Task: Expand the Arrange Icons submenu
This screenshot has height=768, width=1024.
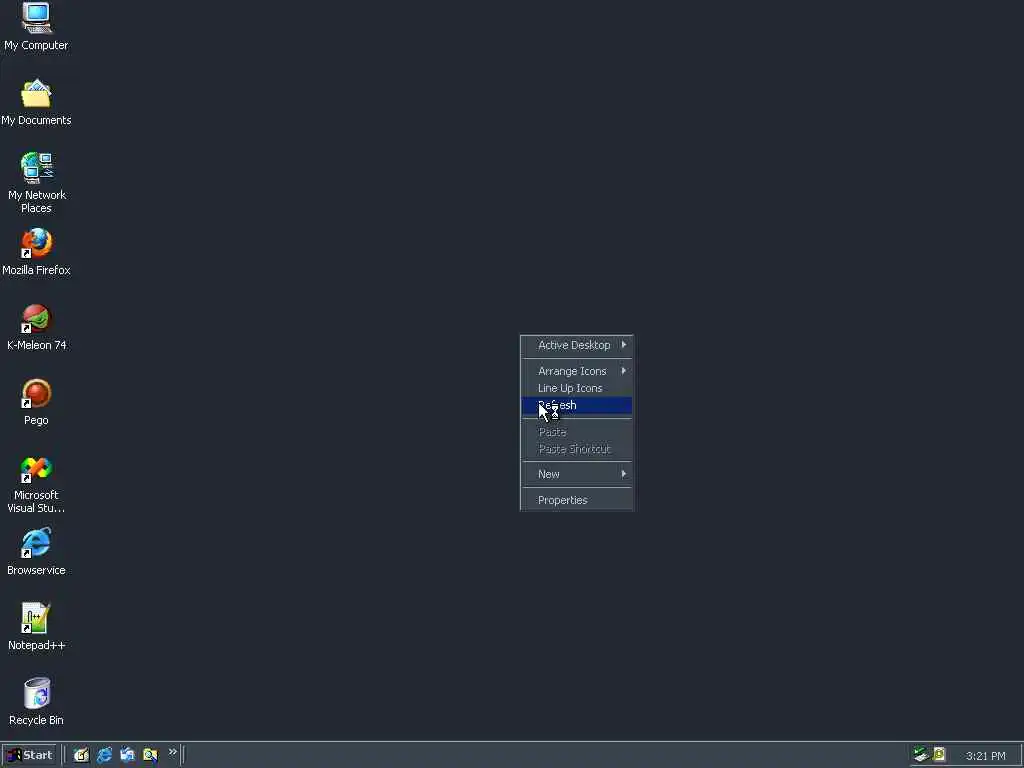Action: tap(577, 371)
